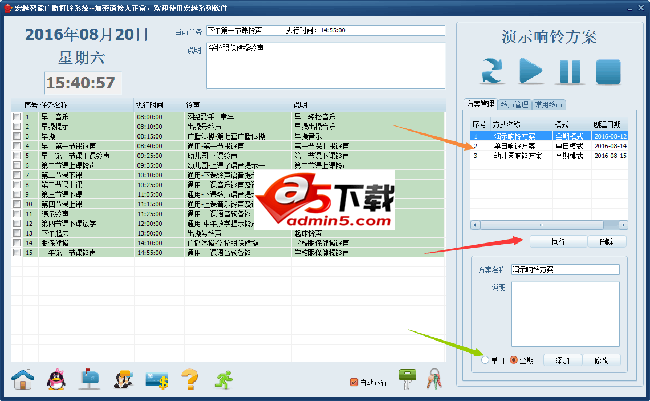Click the rightmost button at scheme panel bottom

coord(601,360)
